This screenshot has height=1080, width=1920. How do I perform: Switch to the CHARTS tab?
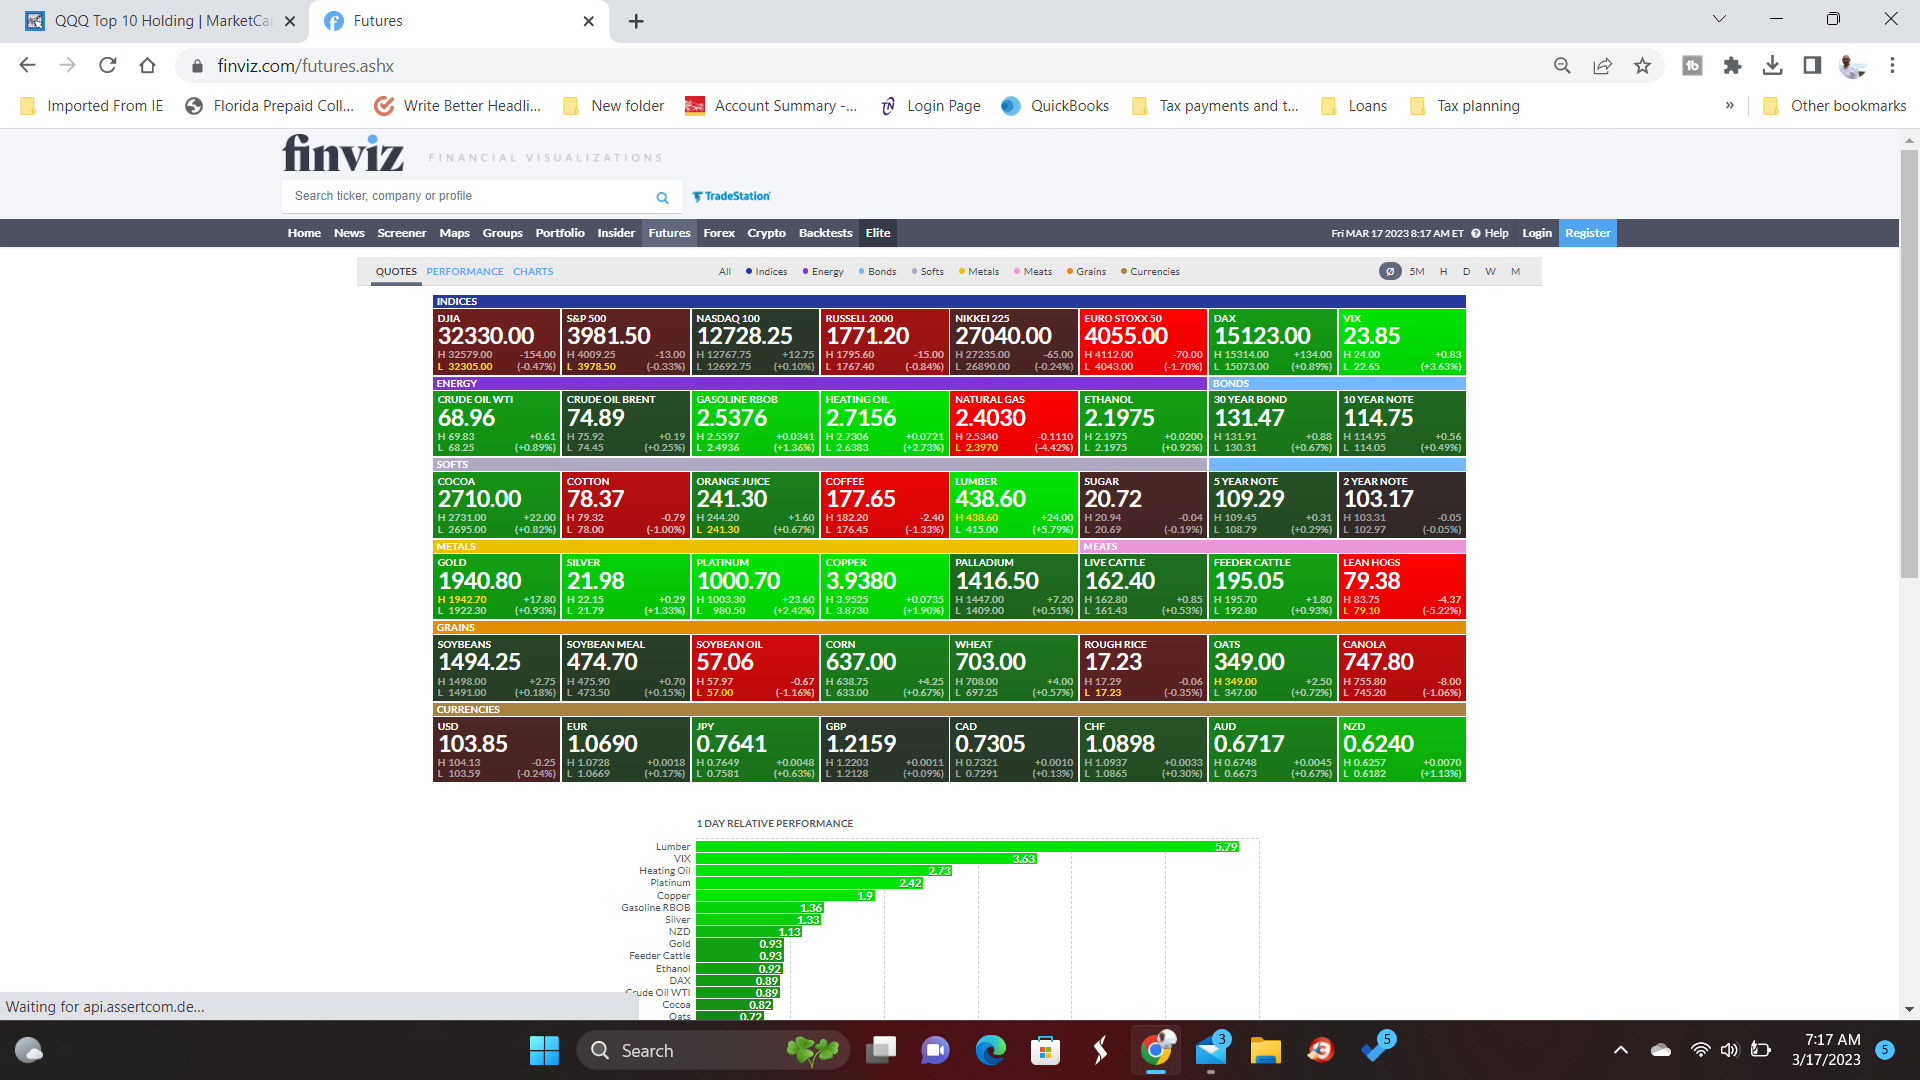pos(533,271)
